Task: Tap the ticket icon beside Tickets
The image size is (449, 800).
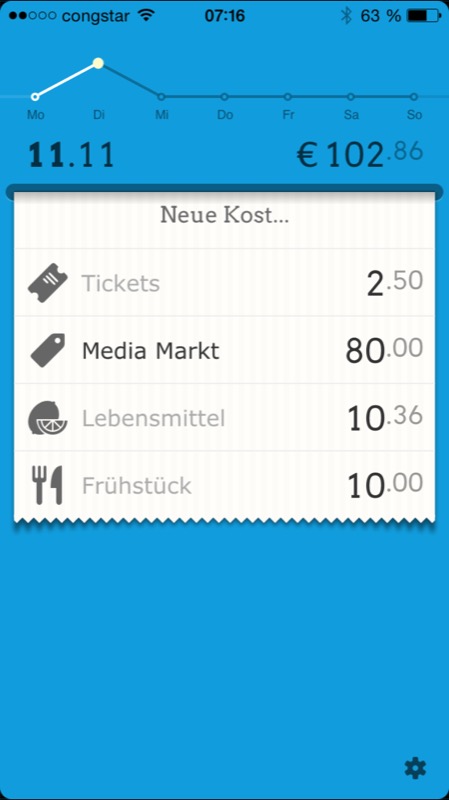Action: click(x=47, y=283)
